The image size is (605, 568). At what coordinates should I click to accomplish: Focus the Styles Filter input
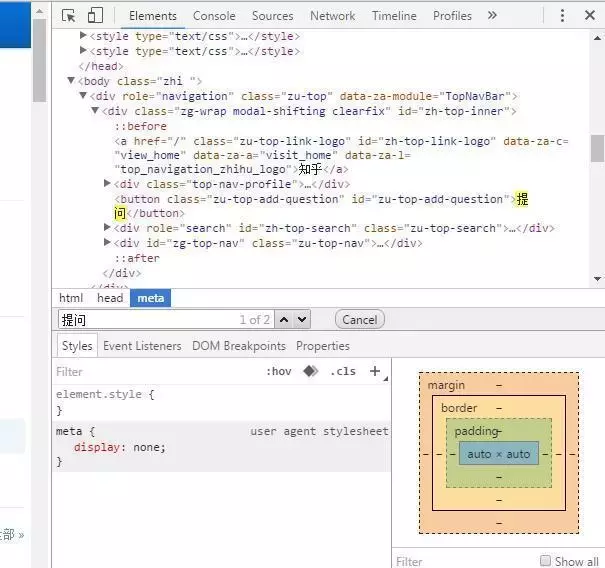pos(154,372)
